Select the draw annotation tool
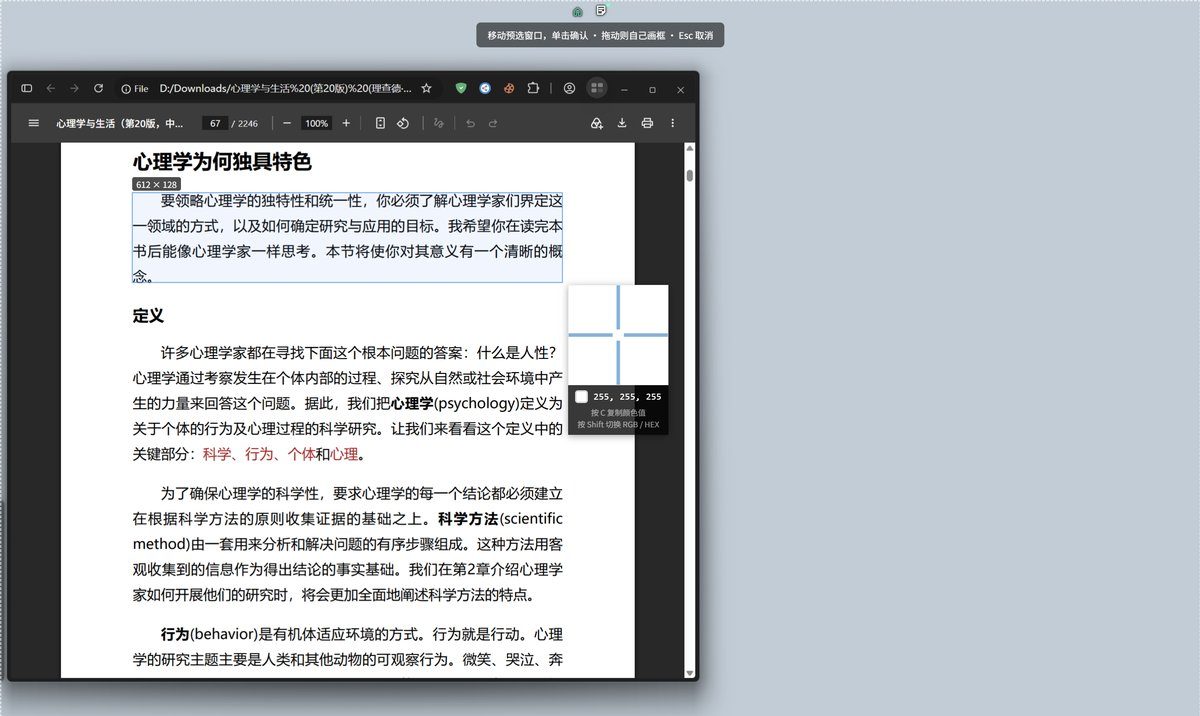This screenshot has height=716, width=1200. coord(438,123)
